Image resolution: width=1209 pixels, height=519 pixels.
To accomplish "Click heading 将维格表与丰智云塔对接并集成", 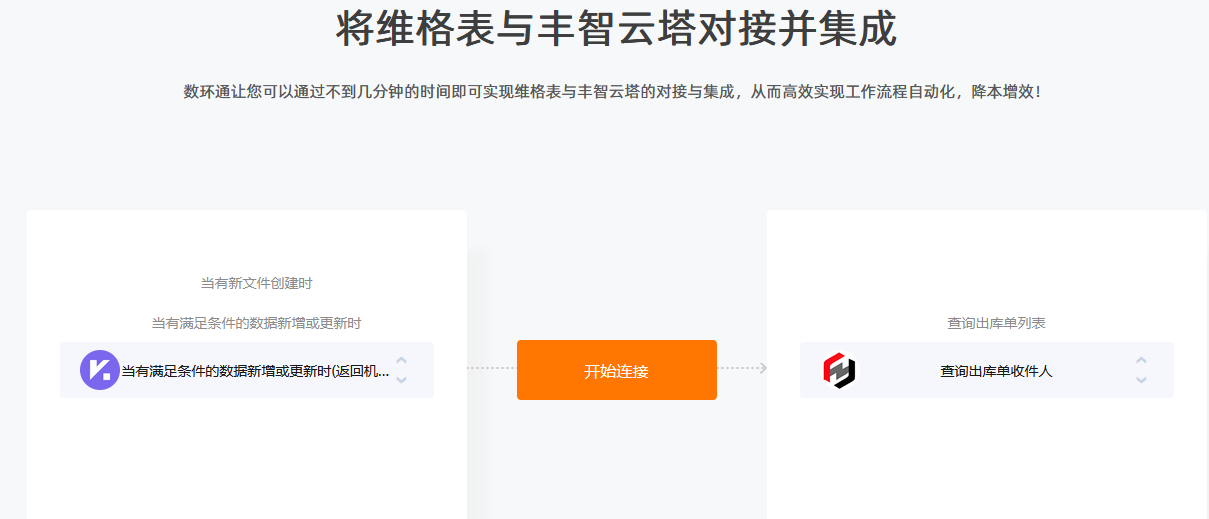I will pos(617,28).
